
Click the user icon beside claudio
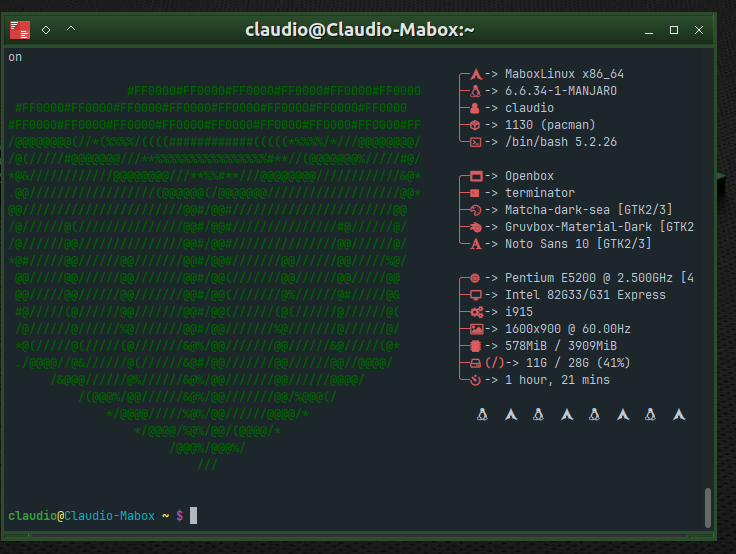coord(476,108)
